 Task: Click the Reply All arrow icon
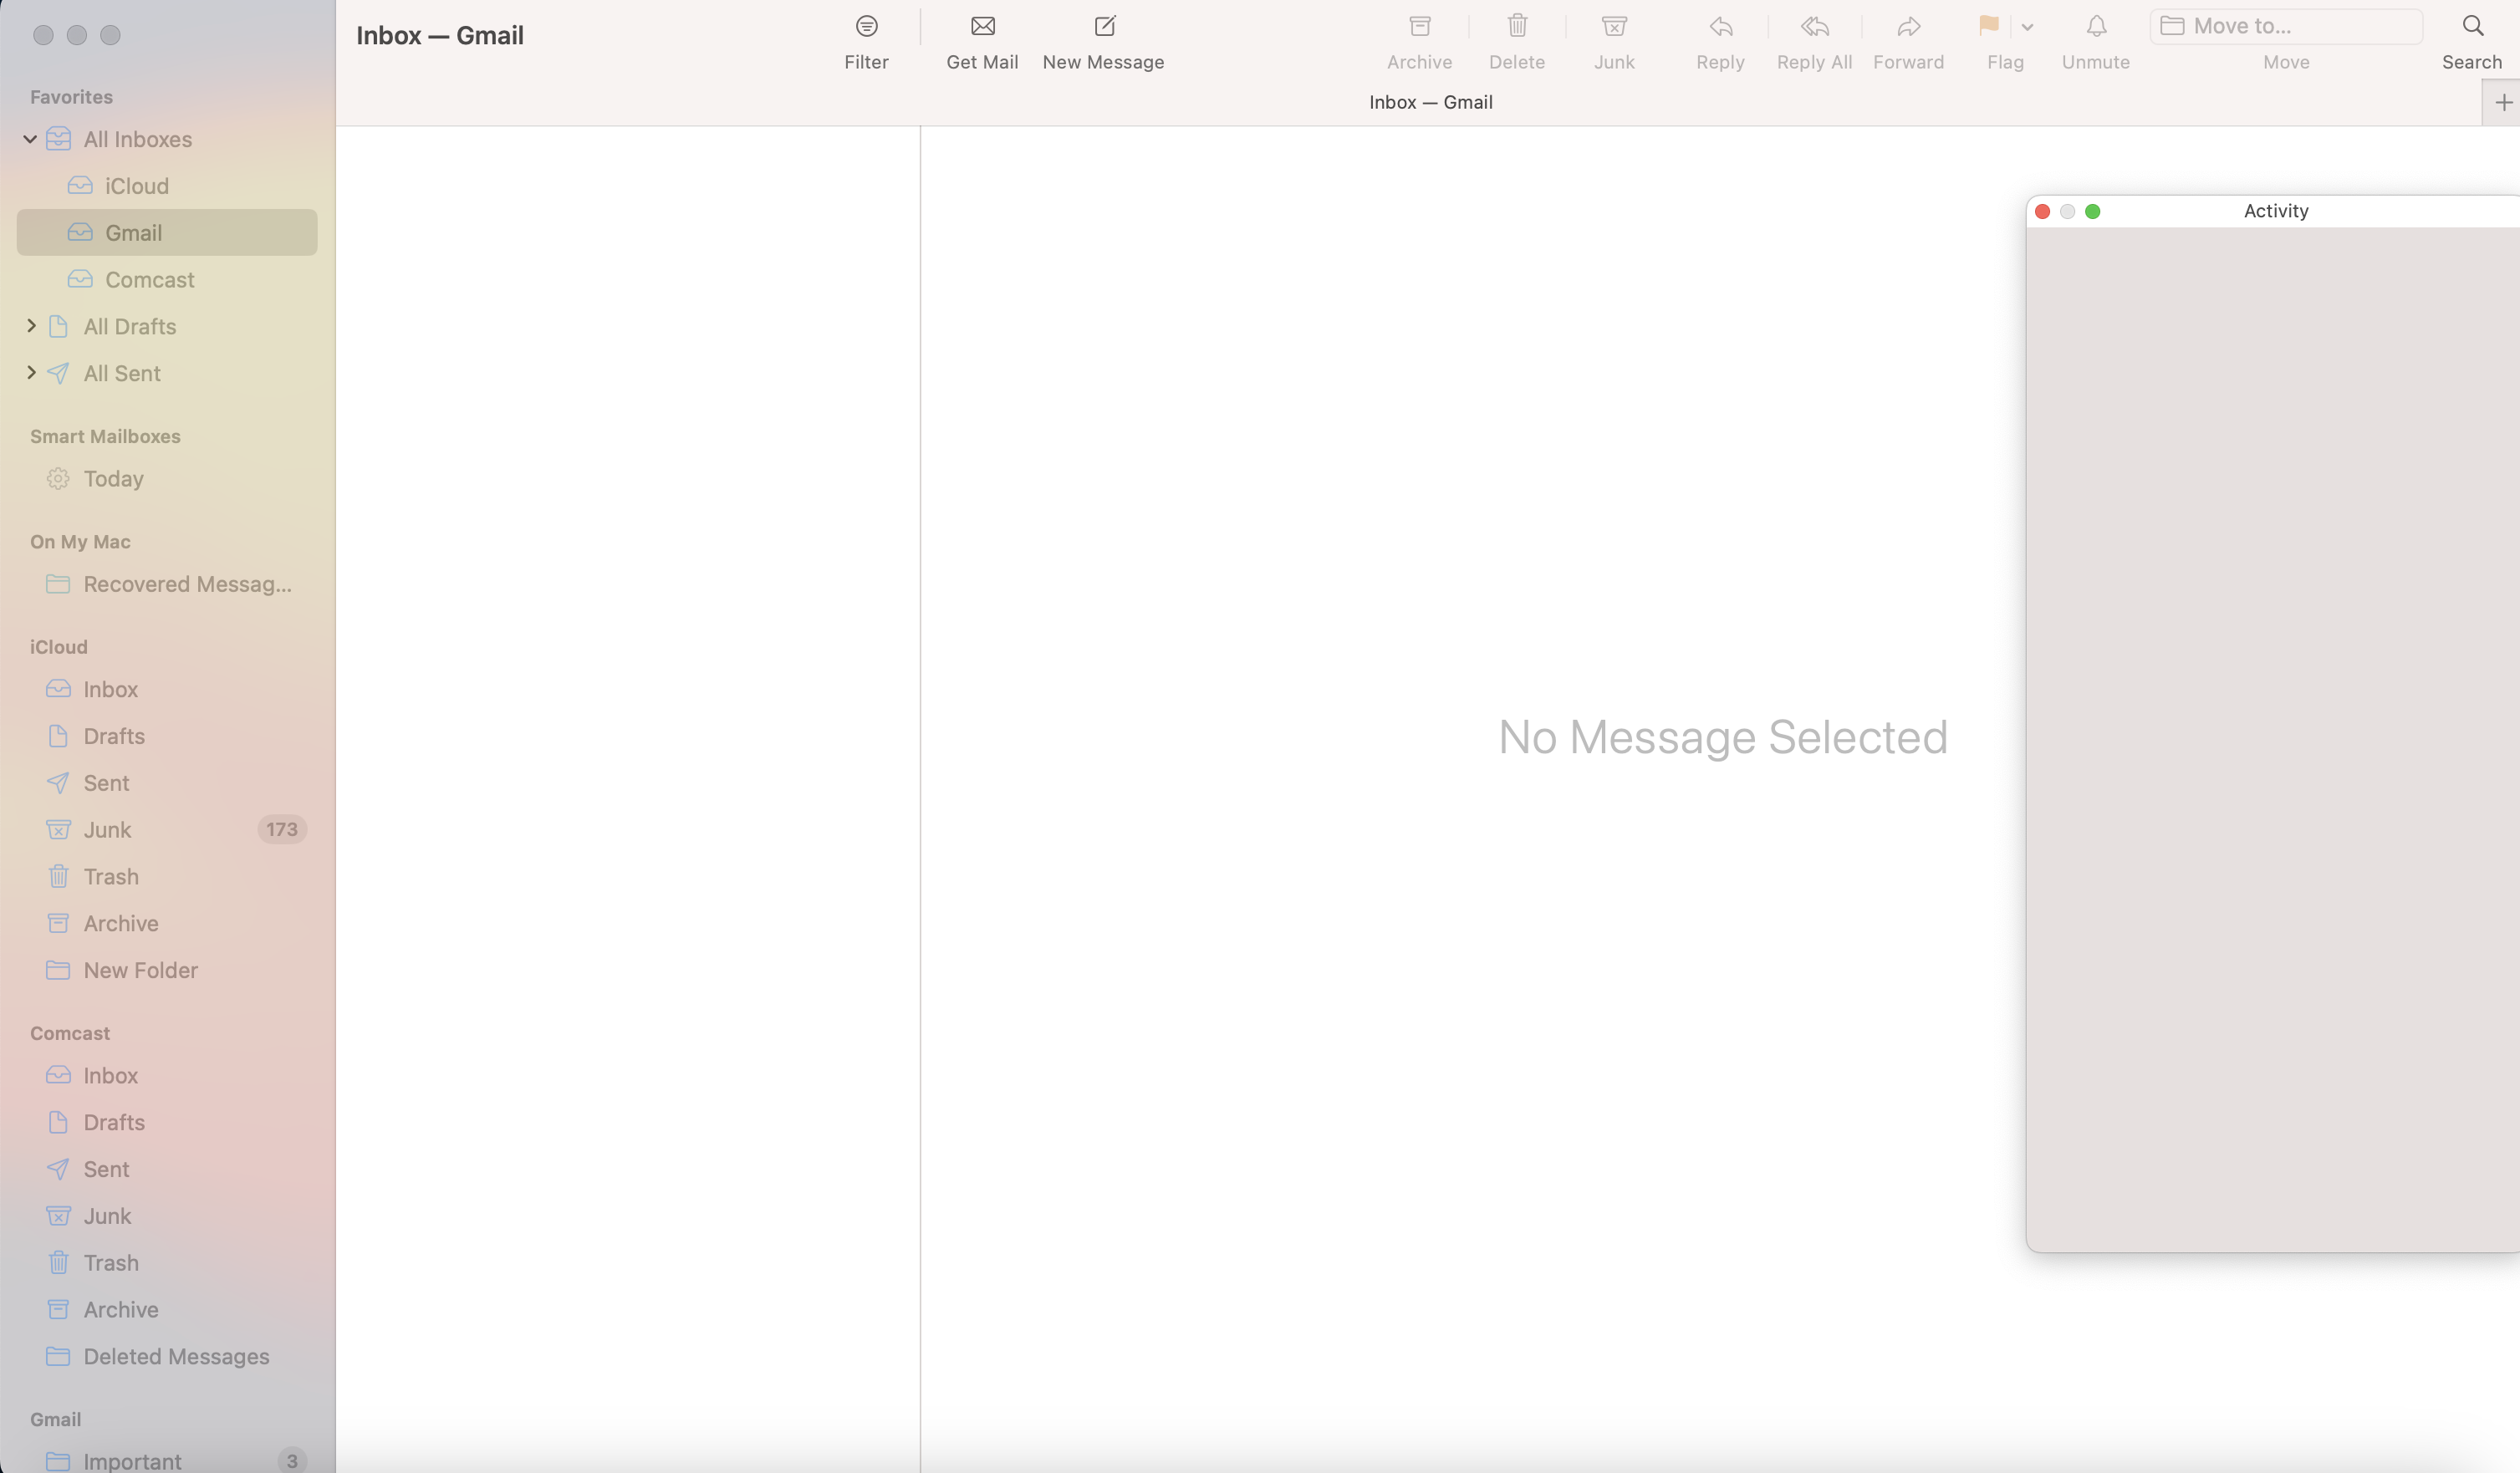[x=1814, y=27]
